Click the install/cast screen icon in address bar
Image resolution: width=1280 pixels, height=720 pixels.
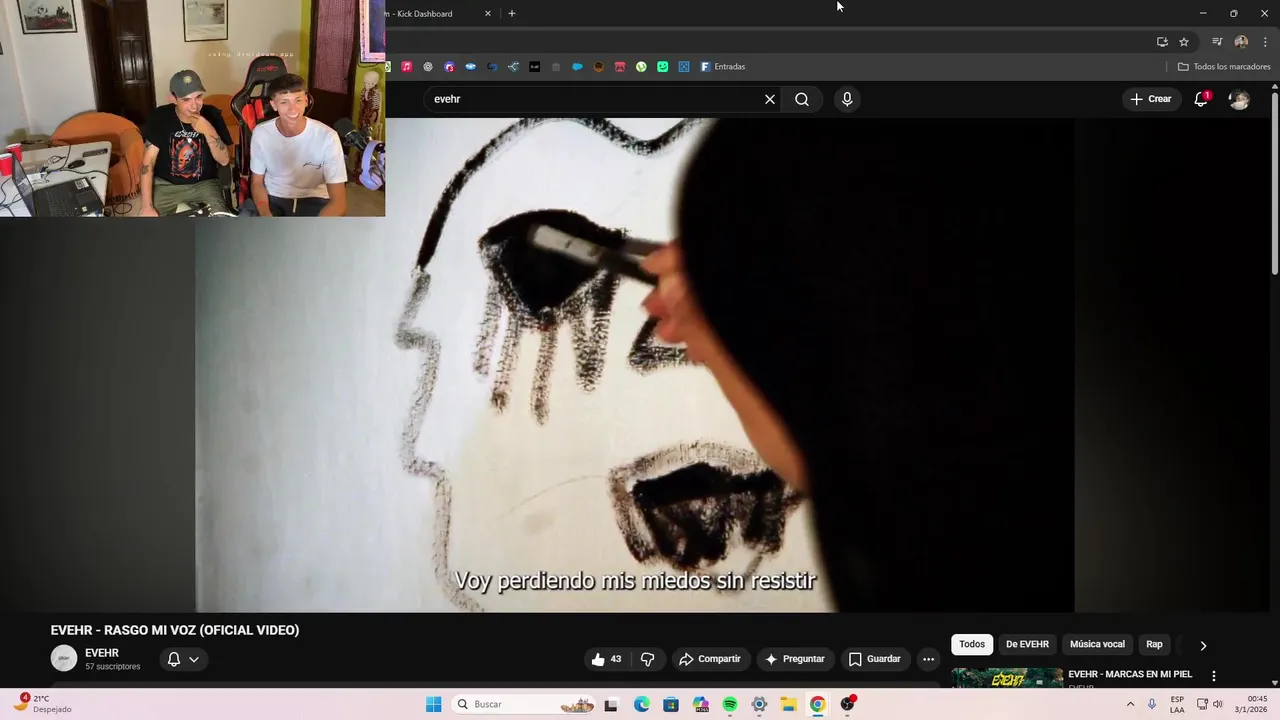pyautogui.click(x=1162, y=42)
